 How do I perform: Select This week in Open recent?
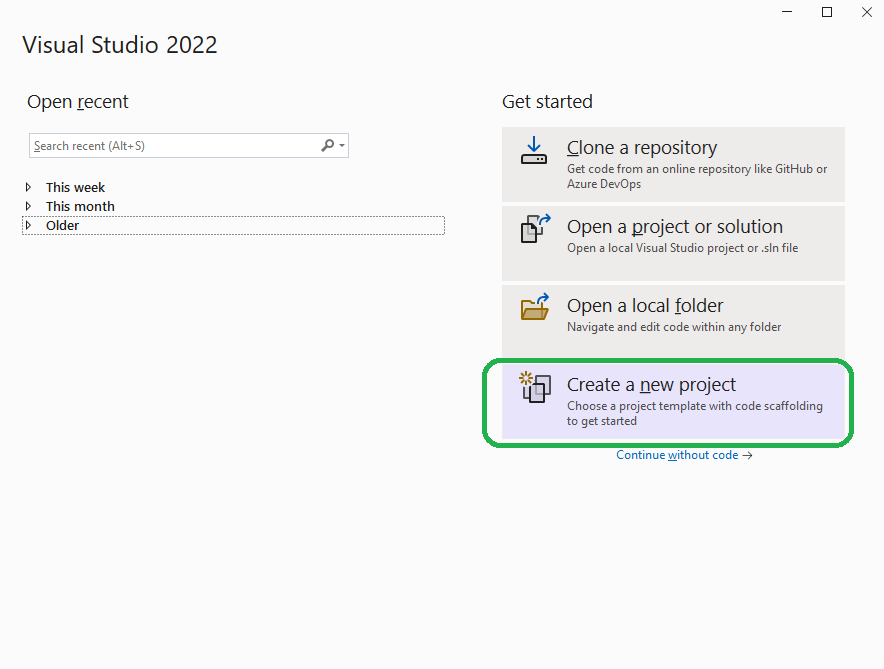click(75, 187)
